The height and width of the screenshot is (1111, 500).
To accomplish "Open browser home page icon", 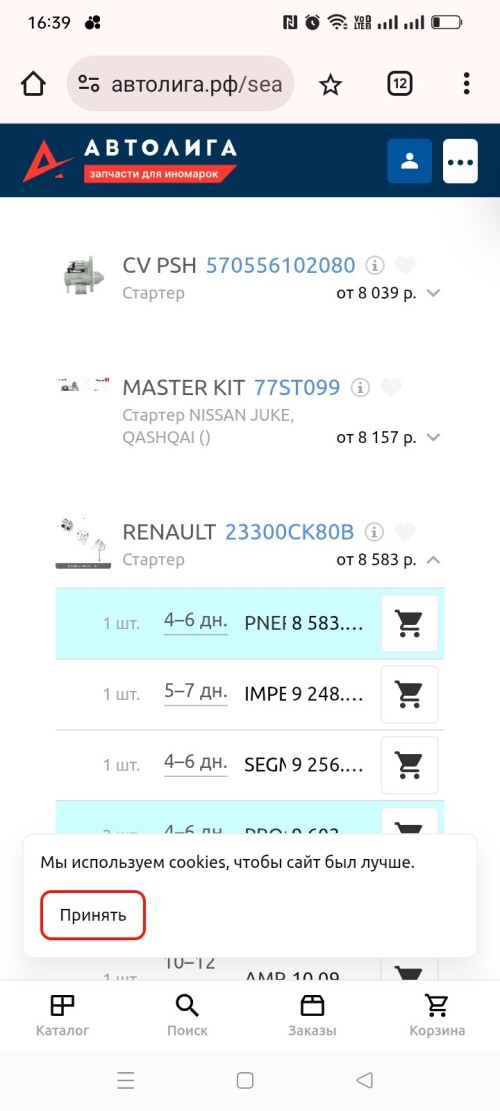I will pos(33,84).
